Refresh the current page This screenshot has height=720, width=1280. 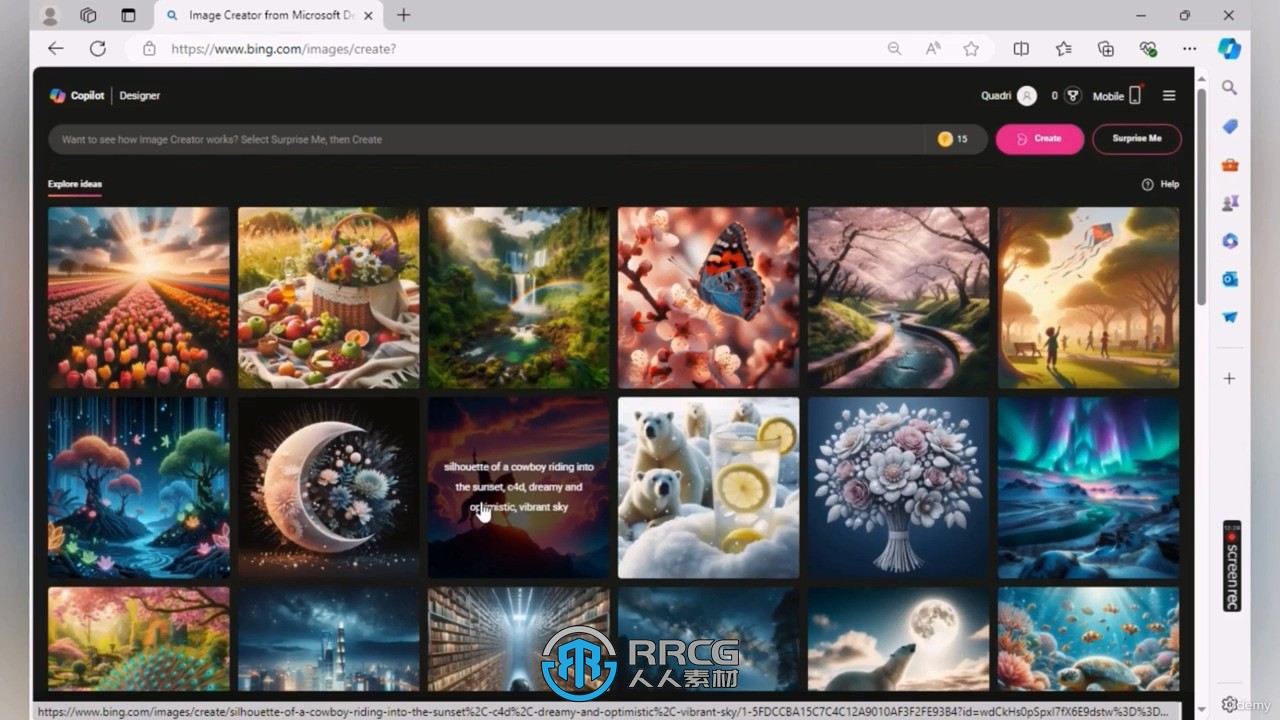pos(97,48)
